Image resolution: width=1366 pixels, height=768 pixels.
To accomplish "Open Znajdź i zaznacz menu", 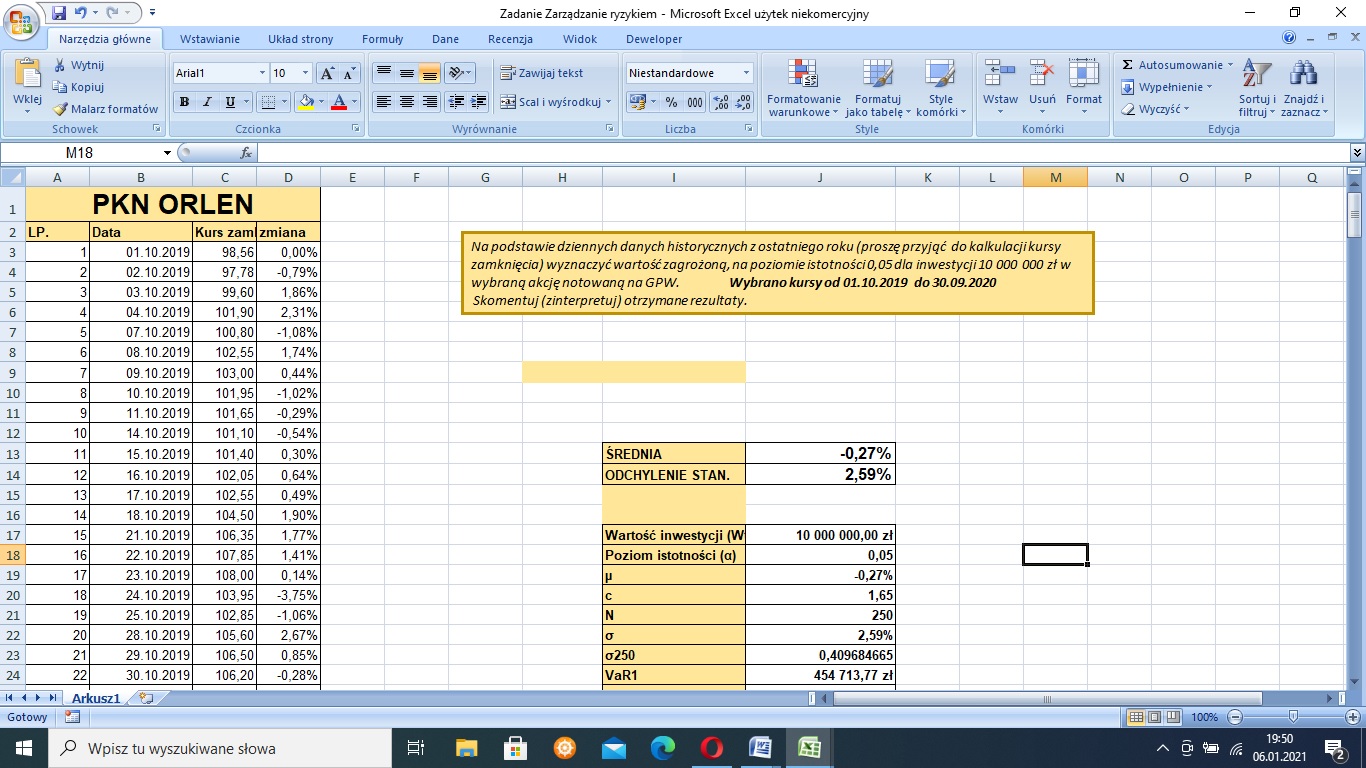I will [x=1304, y=88].
